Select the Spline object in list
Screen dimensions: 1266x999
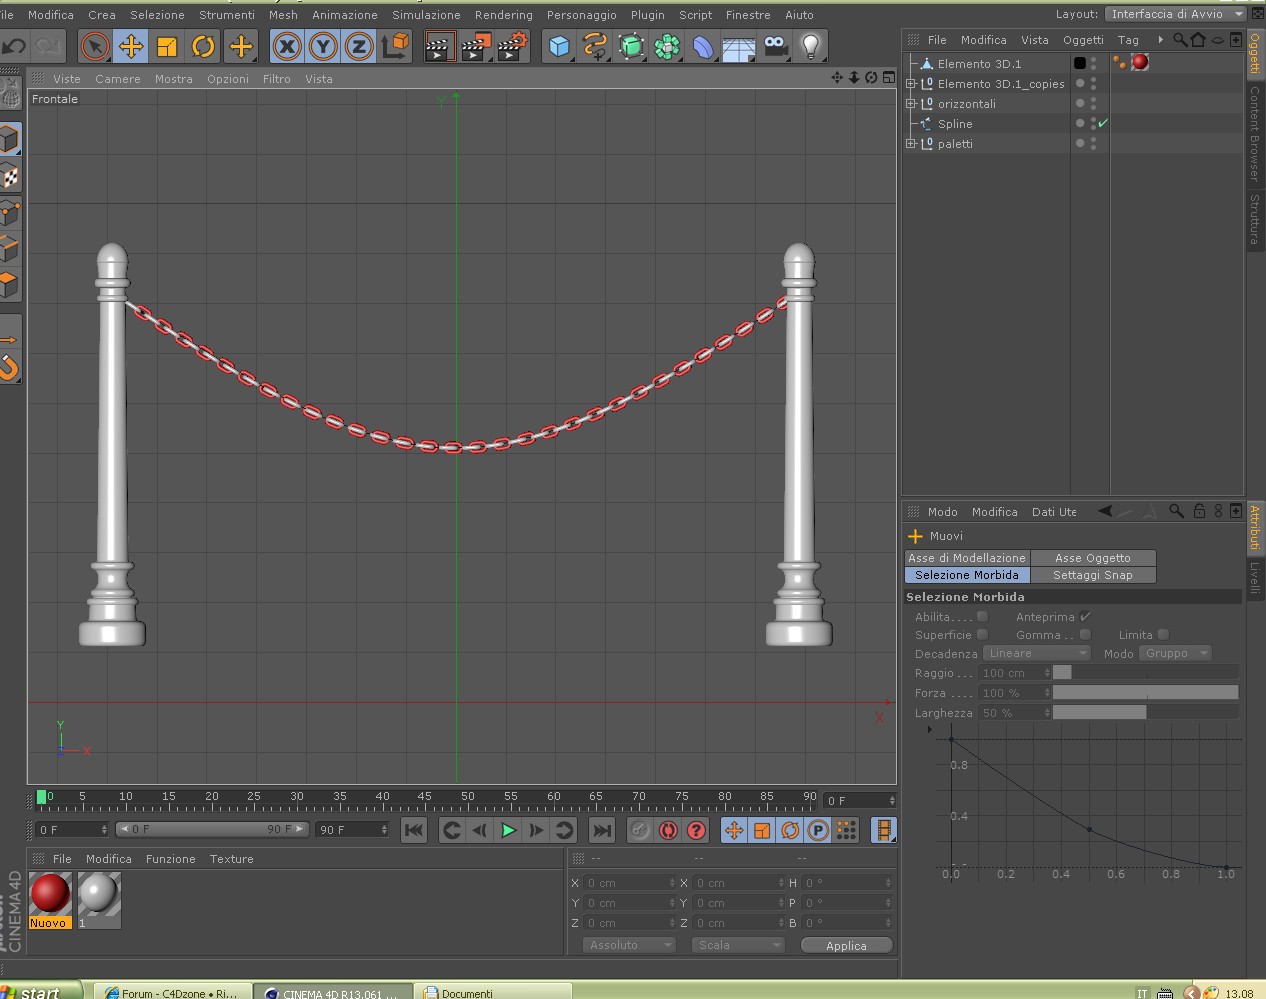coord(955,124)
